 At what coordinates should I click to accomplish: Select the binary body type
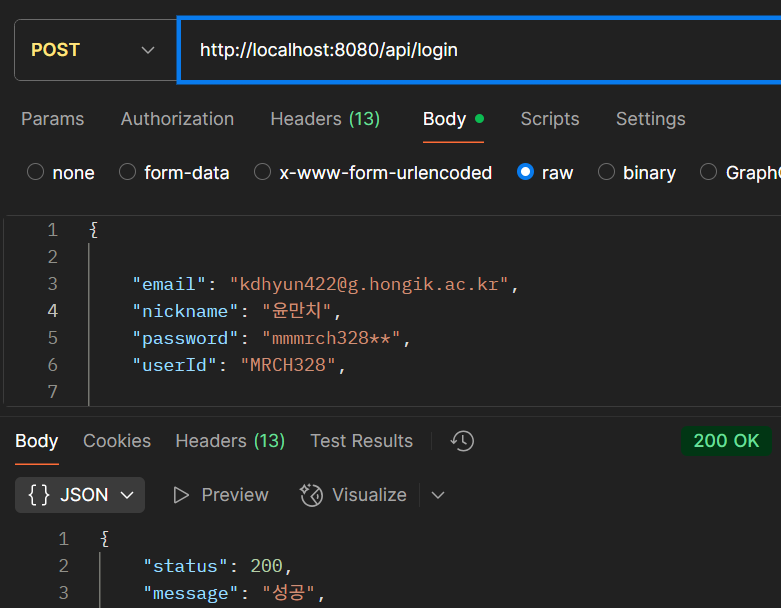click(x=637, y=172)
